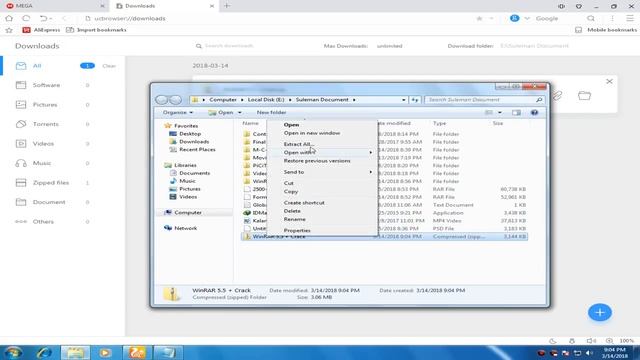Click Properties in the context menu
640x360 pixels.
297,230
